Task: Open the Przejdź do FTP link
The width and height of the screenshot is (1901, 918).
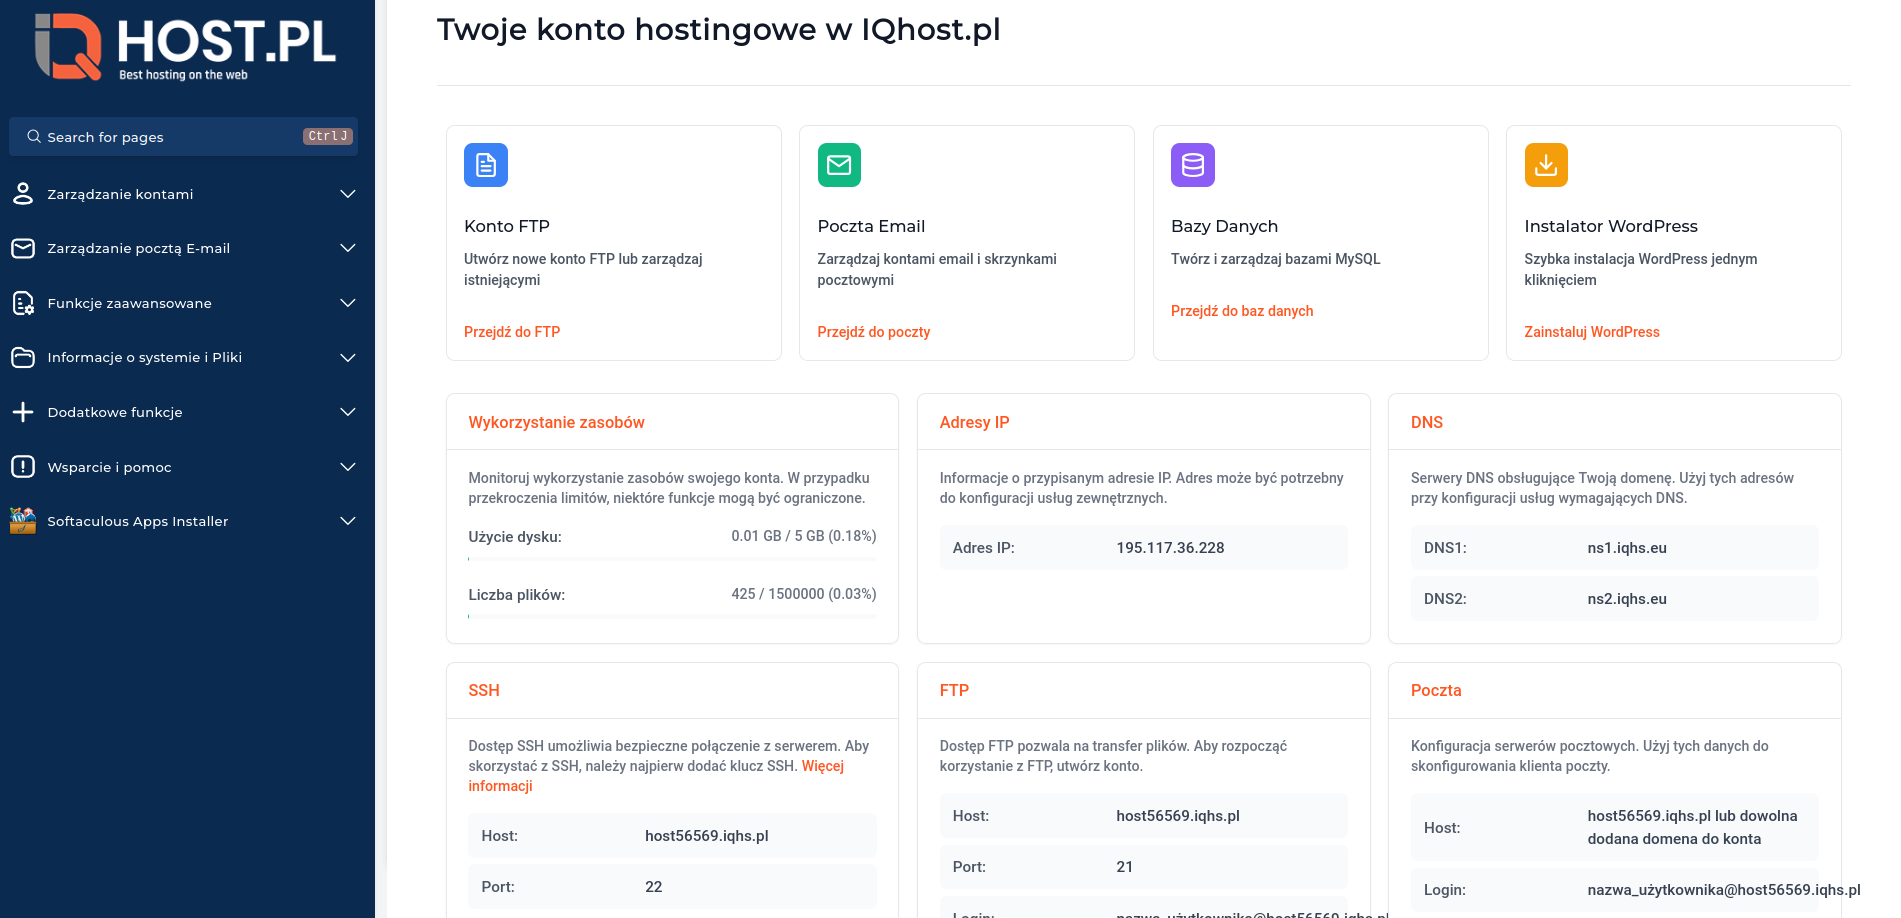Action: [511, 331]
